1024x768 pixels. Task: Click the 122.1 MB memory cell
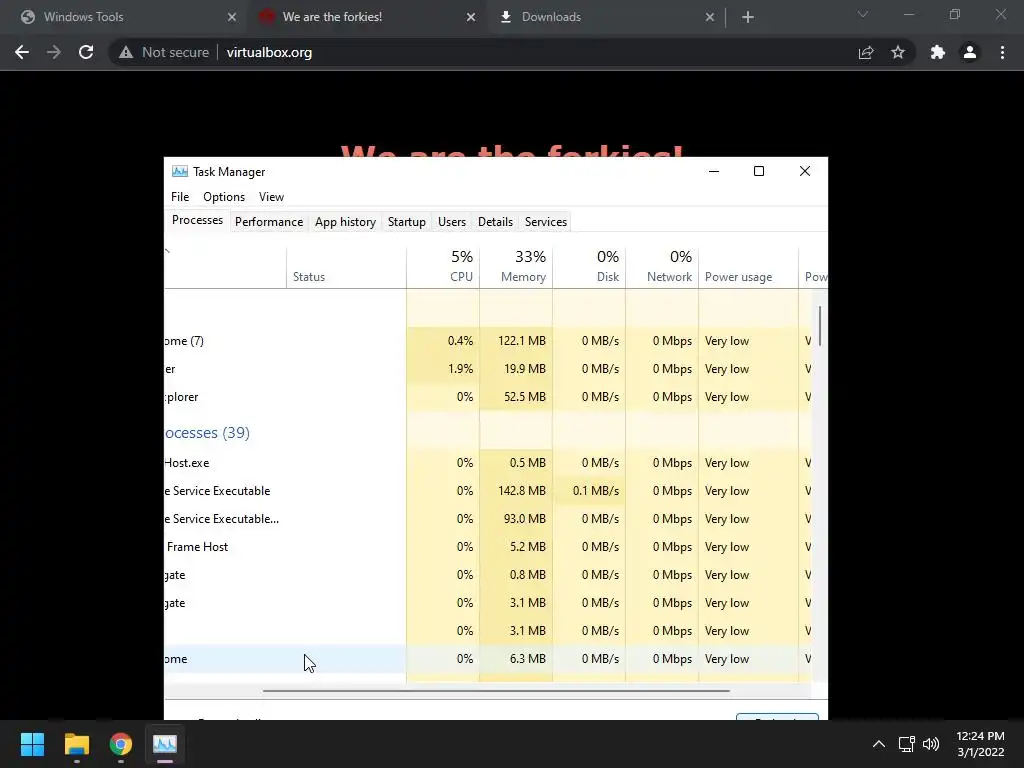pyautogui.click(x=516, y=341)
